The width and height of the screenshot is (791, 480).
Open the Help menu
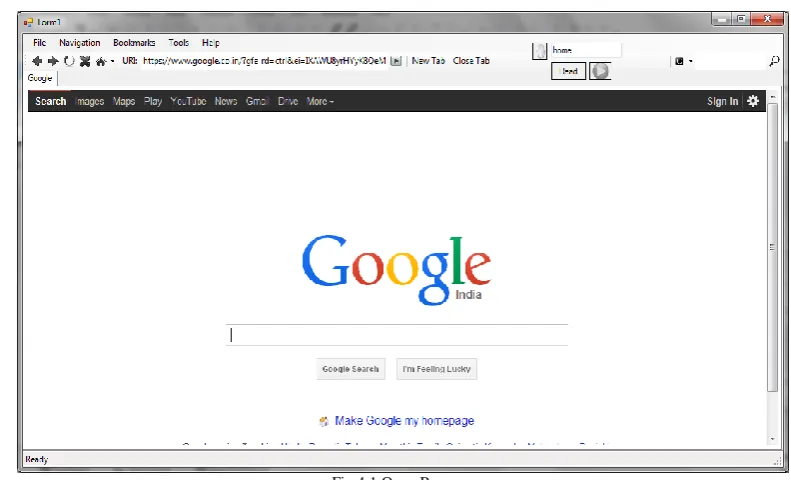211,43
